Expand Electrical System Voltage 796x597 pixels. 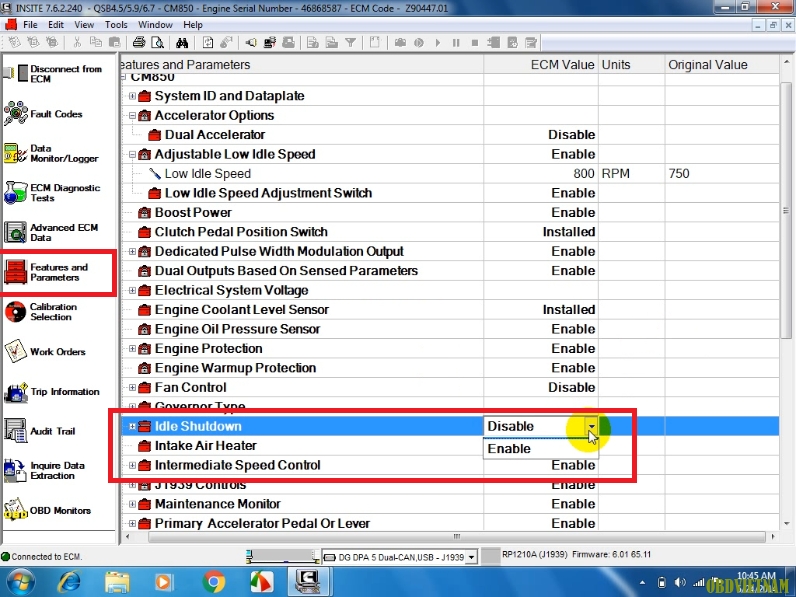pyautogui.click(x=132, y=290)
